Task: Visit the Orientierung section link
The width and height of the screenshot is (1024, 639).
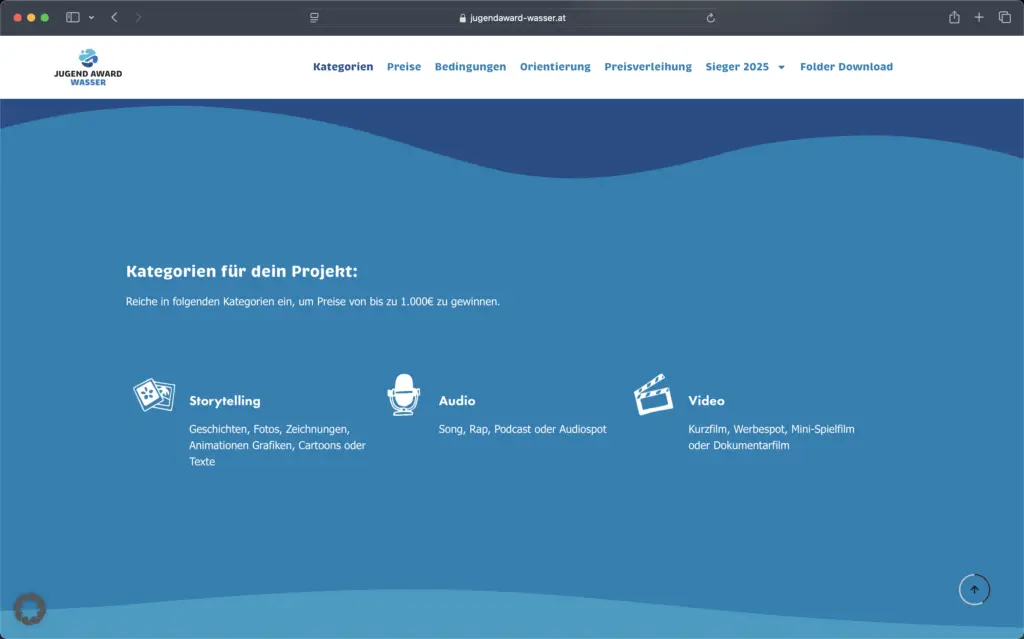Action: tap(557, 66)
